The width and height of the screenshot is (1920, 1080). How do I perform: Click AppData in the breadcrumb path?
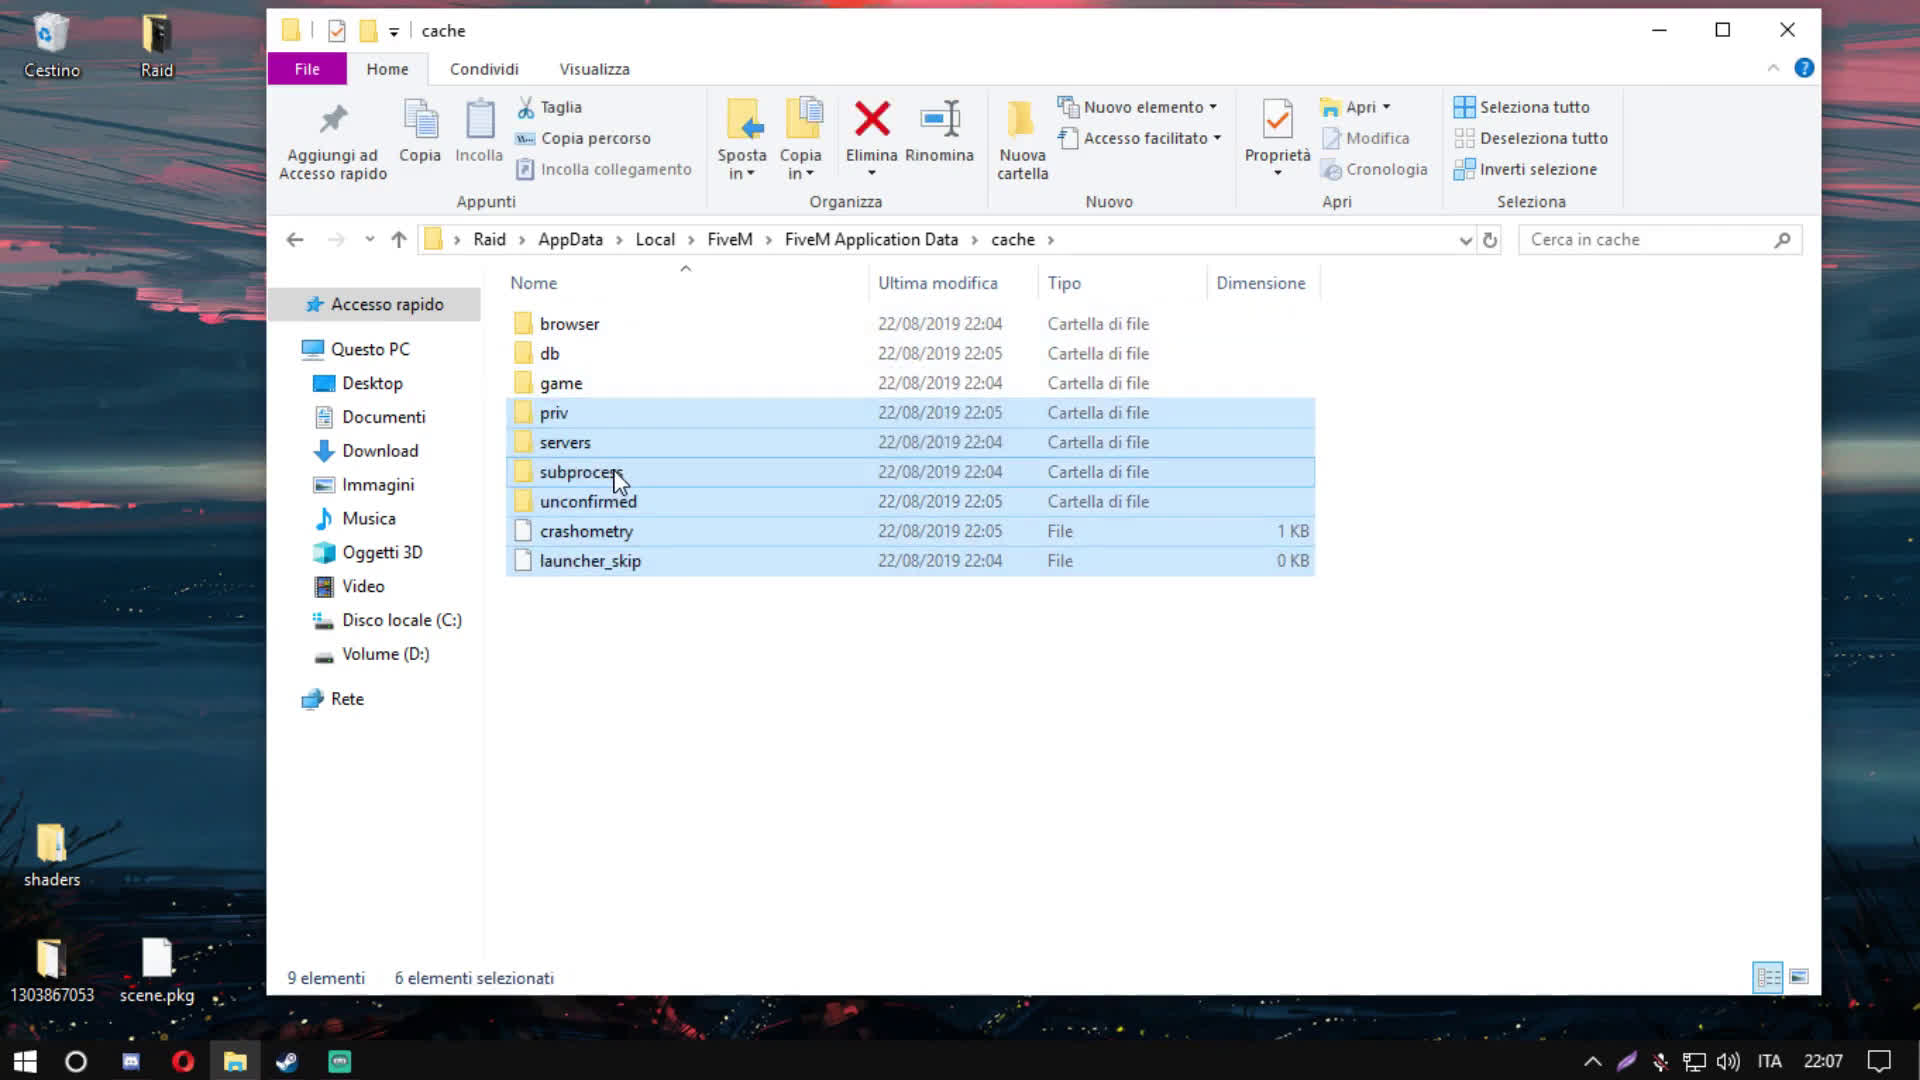(x=570, y=240)
